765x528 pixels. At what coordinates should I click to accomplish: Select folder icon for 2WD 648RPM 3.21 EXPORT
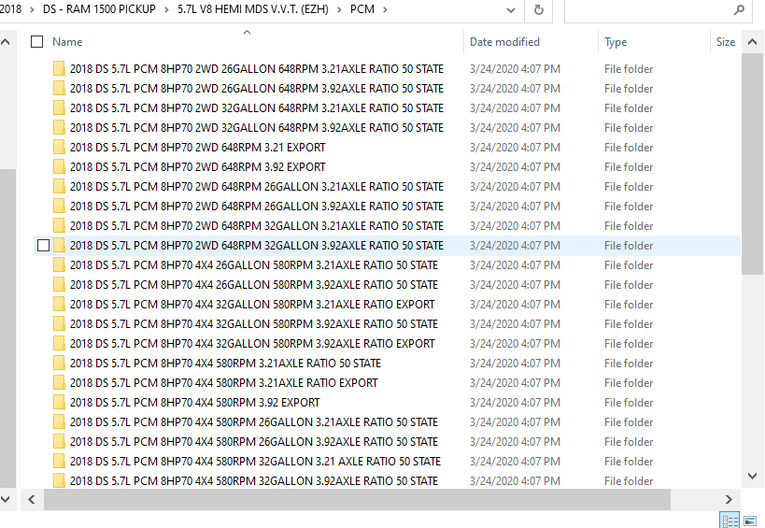[59, 147]
